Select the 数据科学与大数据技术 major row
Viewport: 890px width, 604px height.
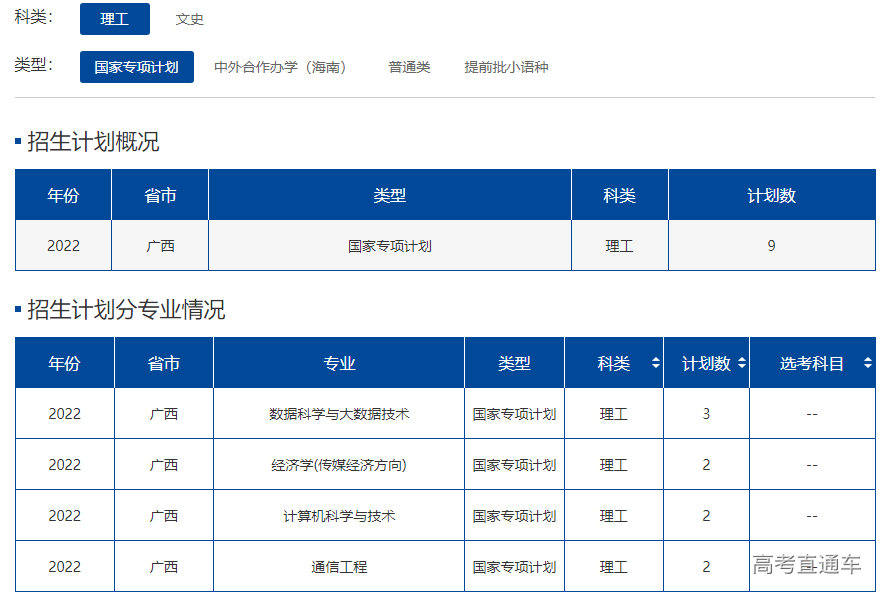tap(340, 413)
